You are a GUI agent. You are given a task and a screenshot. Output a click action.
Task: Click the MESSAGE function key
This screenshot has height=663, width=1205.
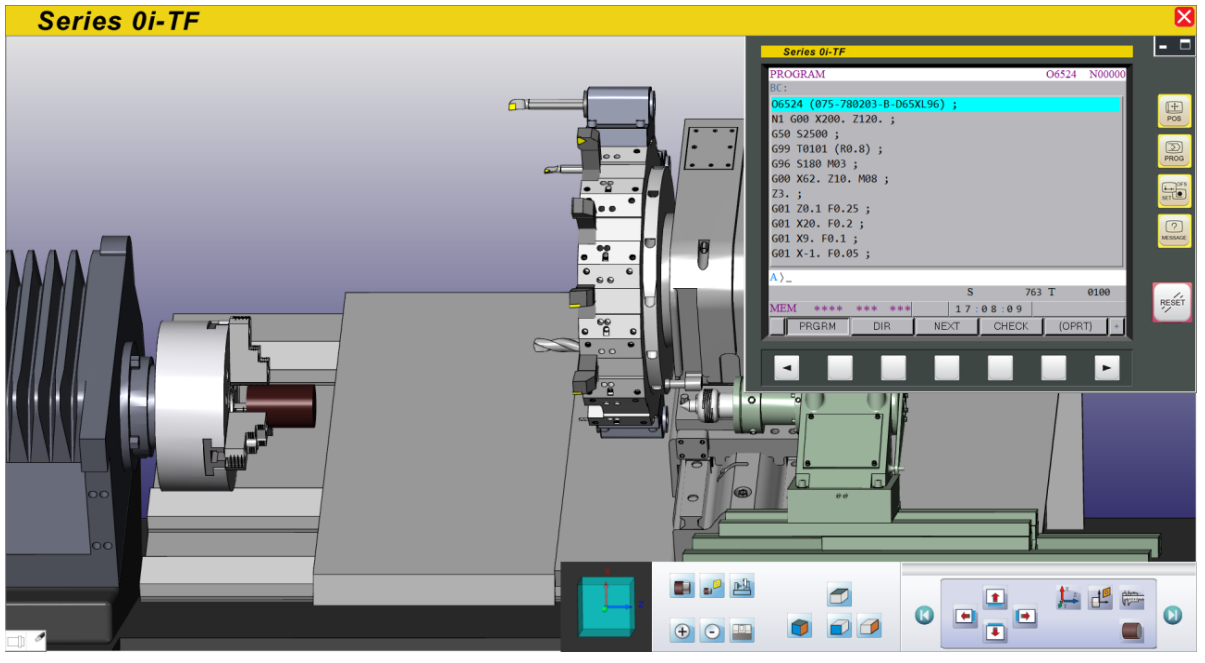pos(1174,231)
